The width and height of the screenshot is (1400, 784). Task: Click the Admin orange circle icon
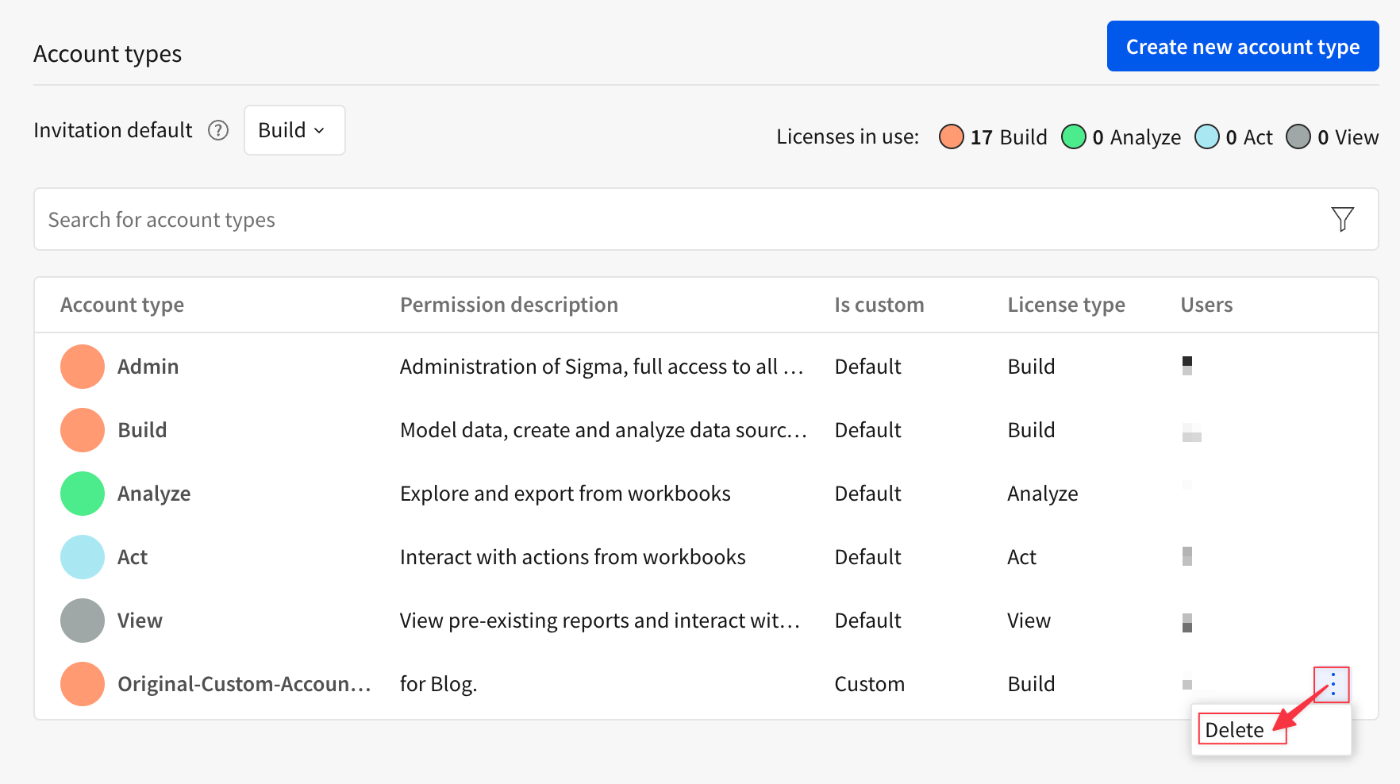82,366
